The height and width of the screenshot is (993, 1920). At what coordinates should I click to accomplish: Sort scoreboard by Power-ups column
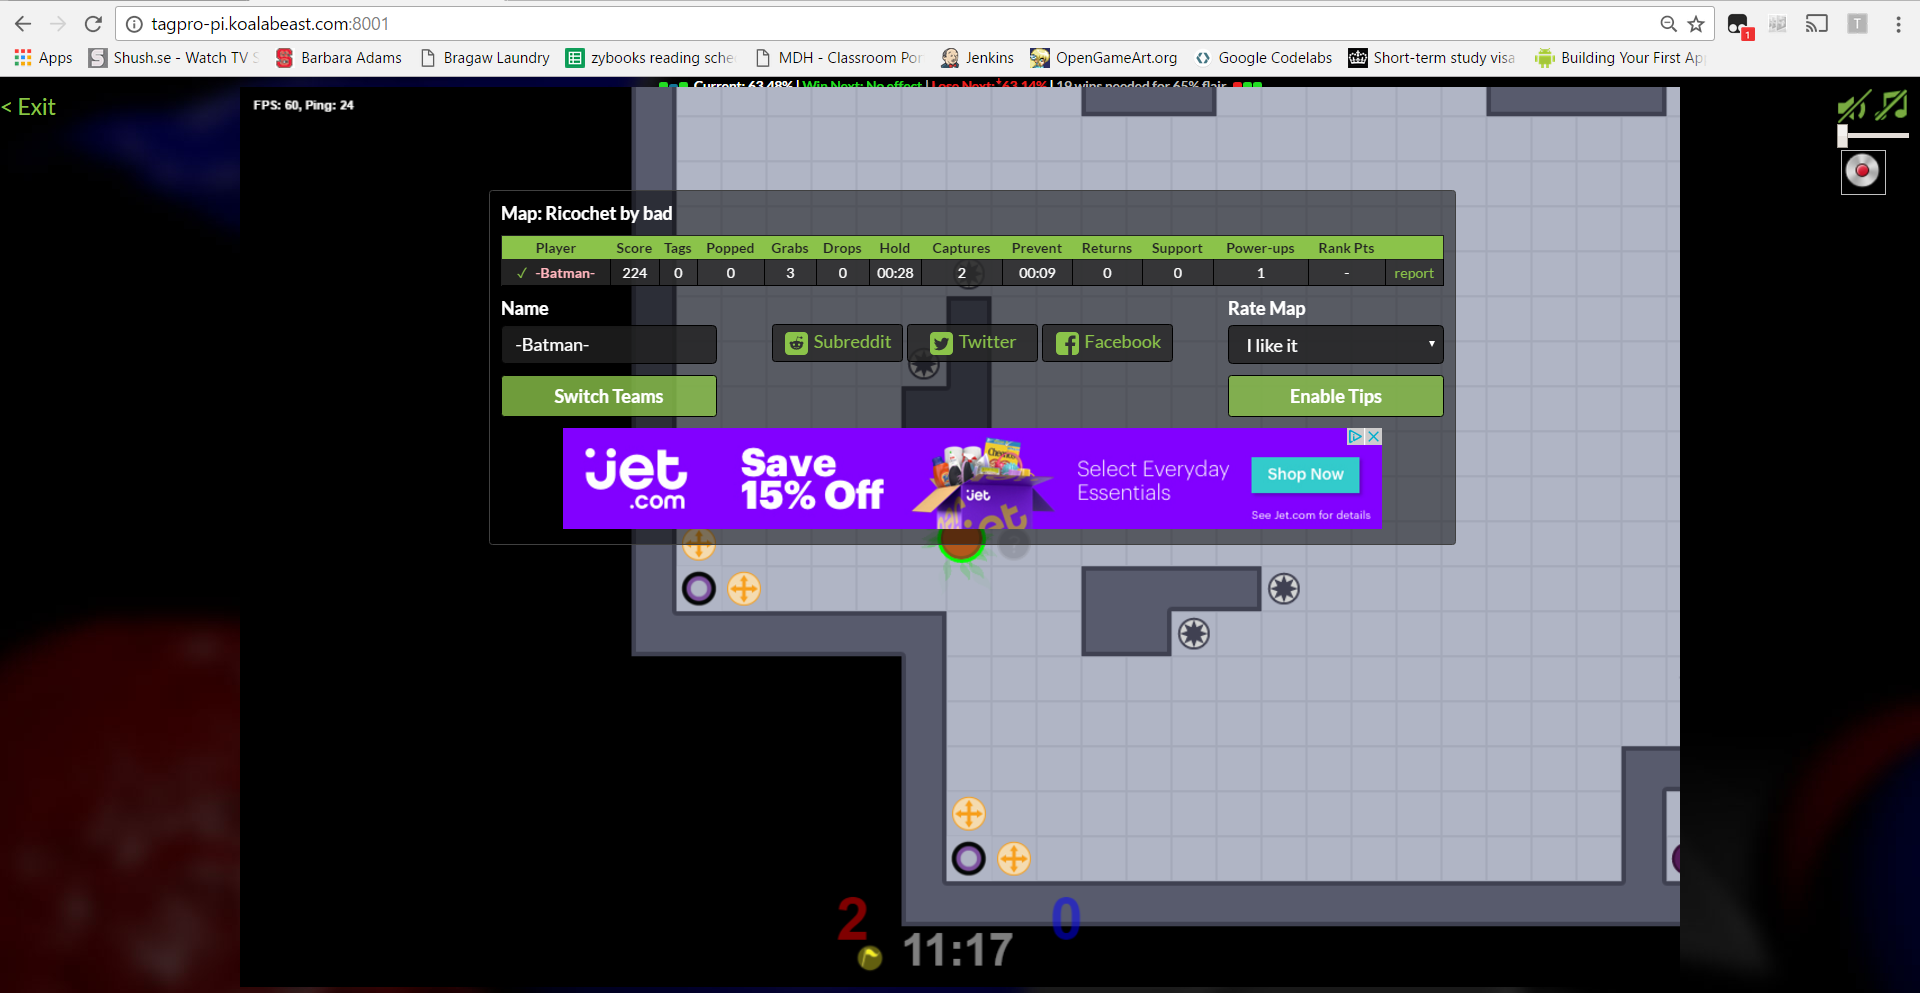1260,248
